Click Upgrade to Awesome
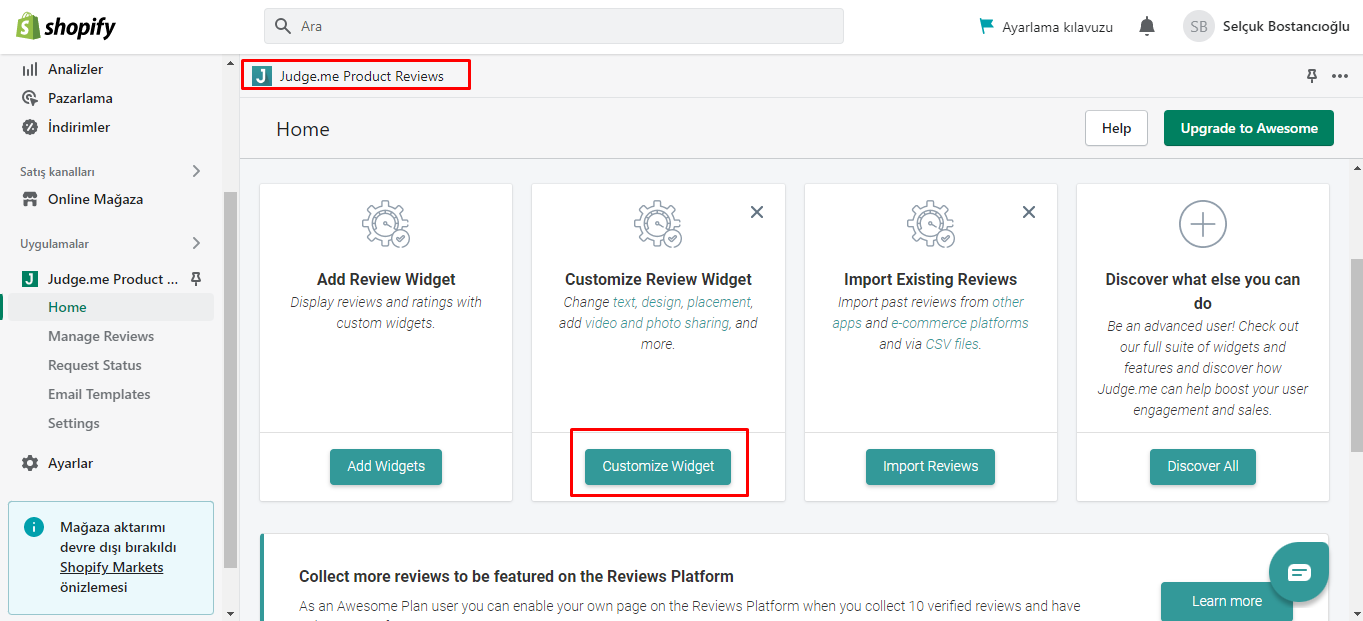Viewport: 1363px width, 621px height. tap(1249, 128)
